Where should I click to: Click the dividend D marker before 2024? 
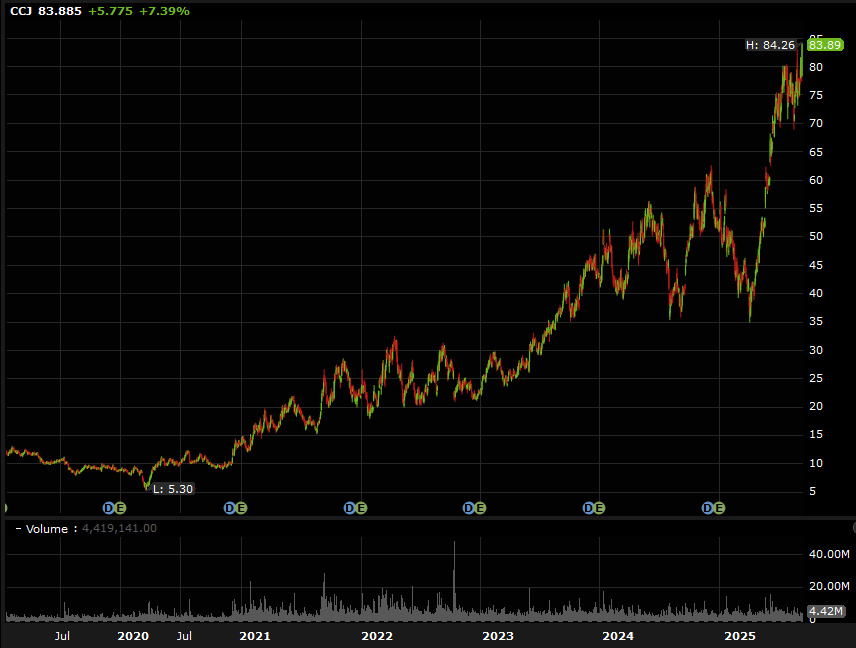(x=588, y=508)
